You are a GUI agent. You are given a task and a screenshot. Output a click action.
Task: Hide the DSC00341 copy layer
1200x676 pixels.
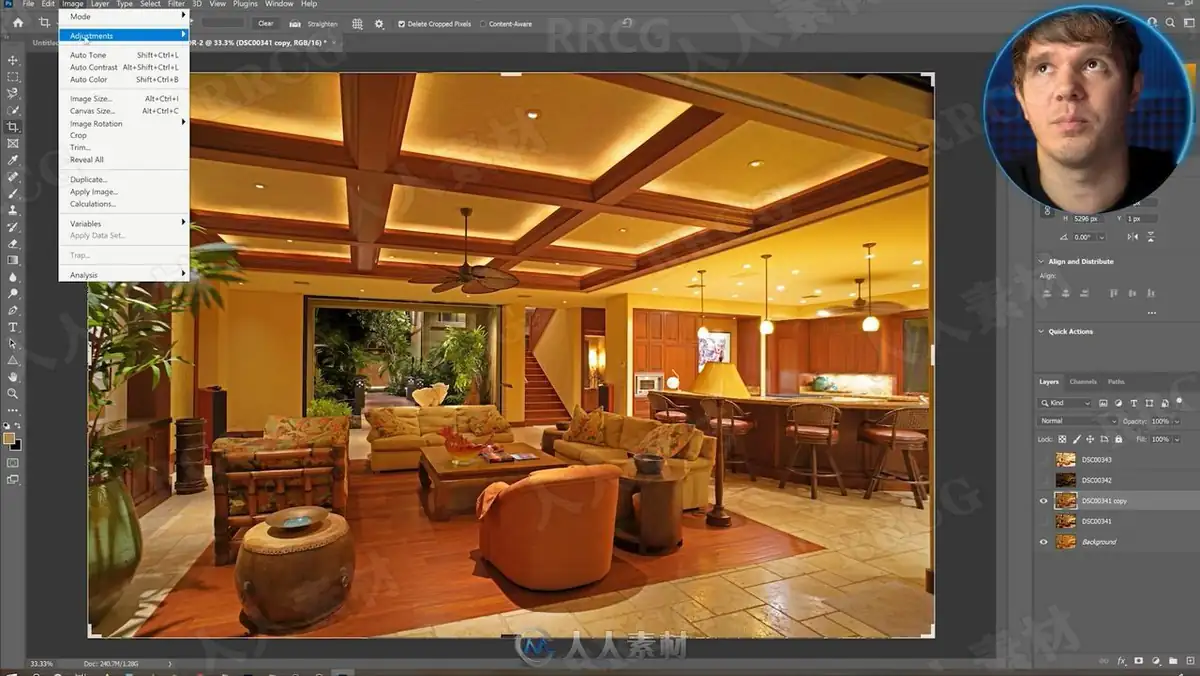click(x=1044, y=501)
